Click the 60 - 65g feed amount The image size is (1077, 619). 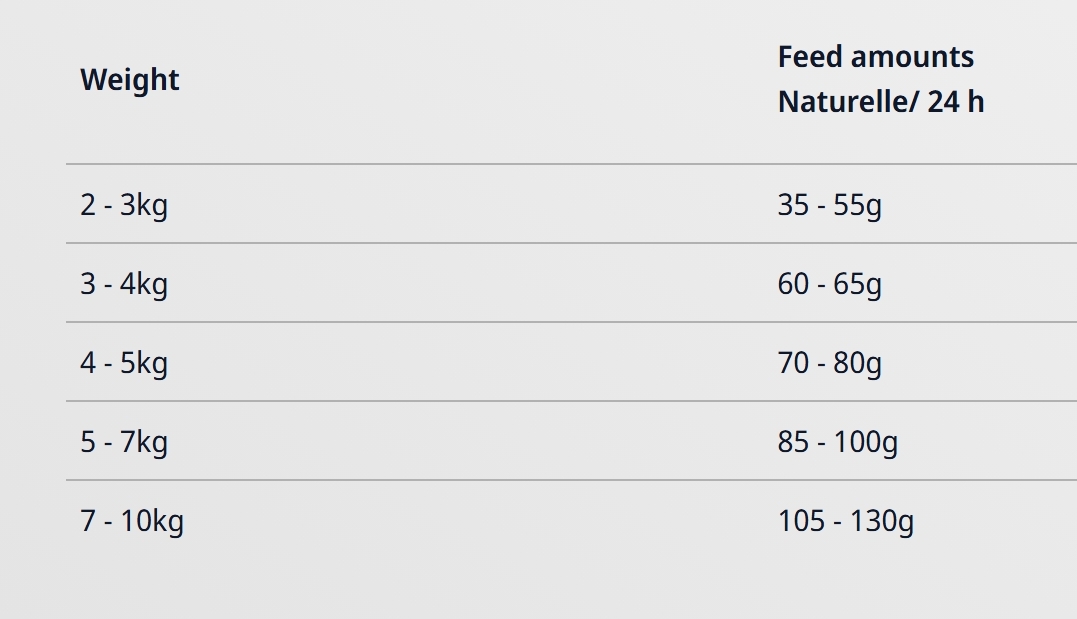coord(829,284)
